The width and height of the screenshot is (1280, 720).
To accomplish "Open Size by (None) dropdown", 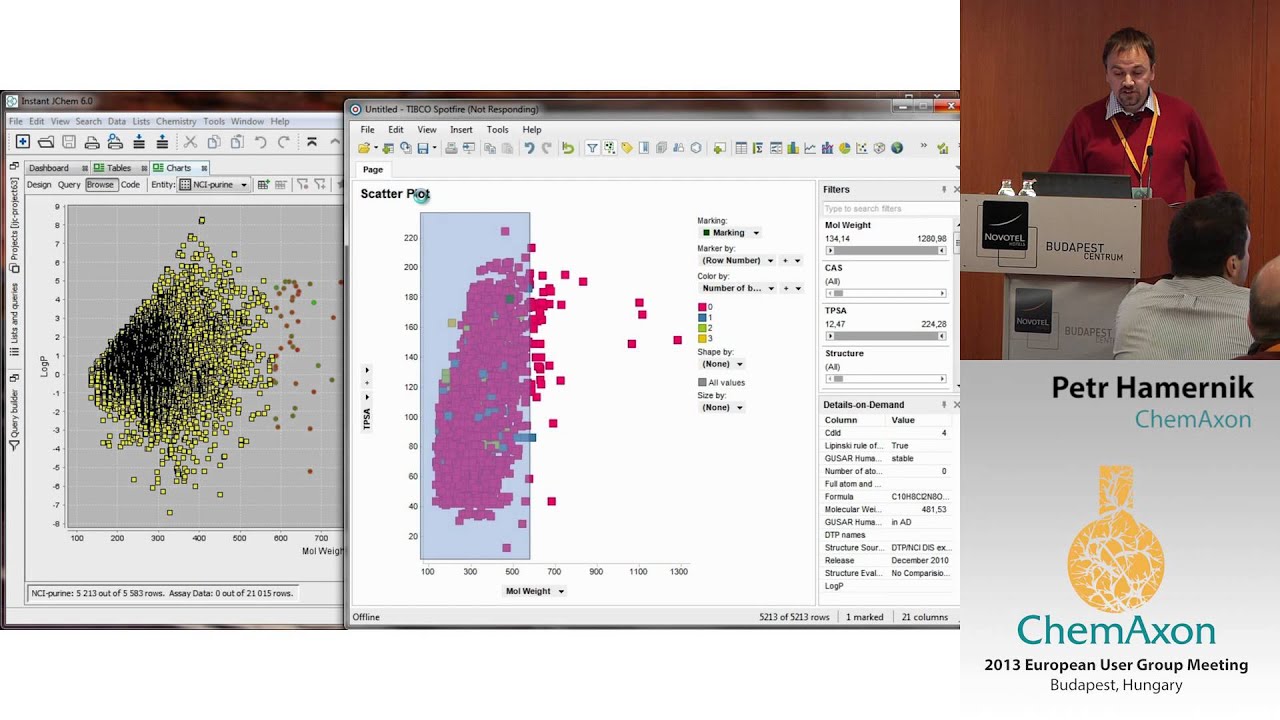I will (722, 407).
